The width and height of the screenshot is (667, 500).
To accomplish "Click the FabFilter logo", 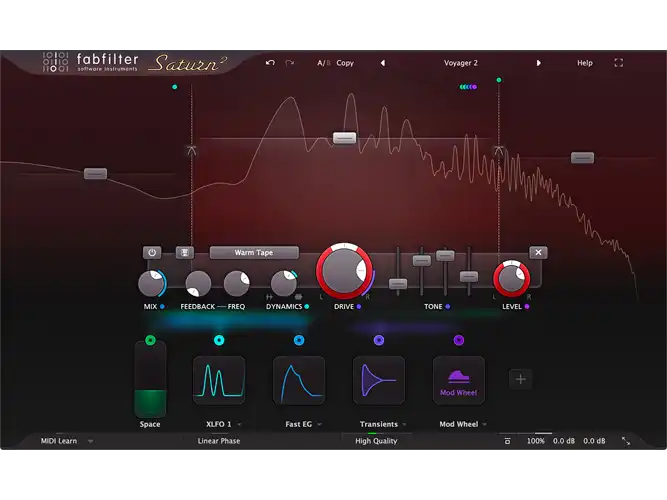I will pyautogui.click(x=90, y=62).
